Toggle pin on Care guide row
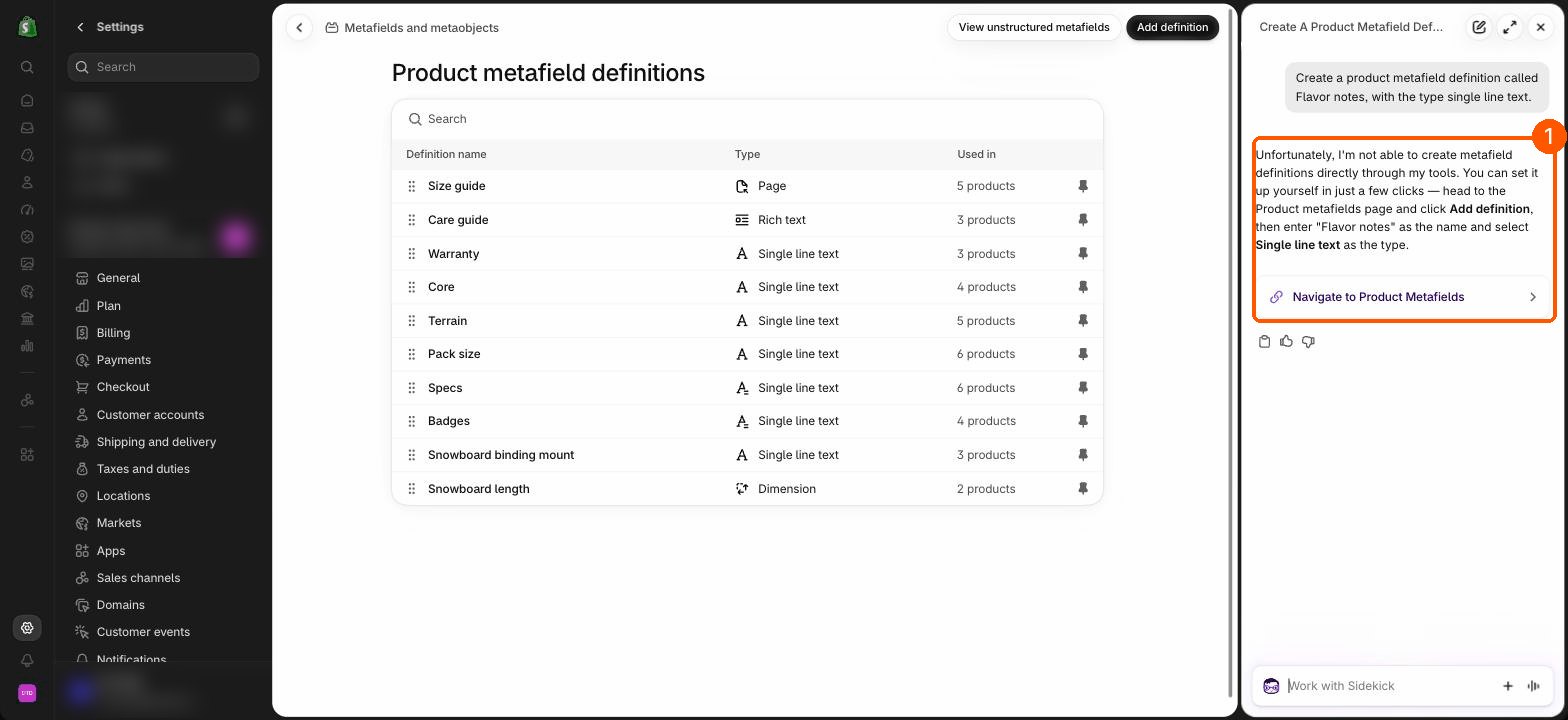 (x=1083, y=220)
